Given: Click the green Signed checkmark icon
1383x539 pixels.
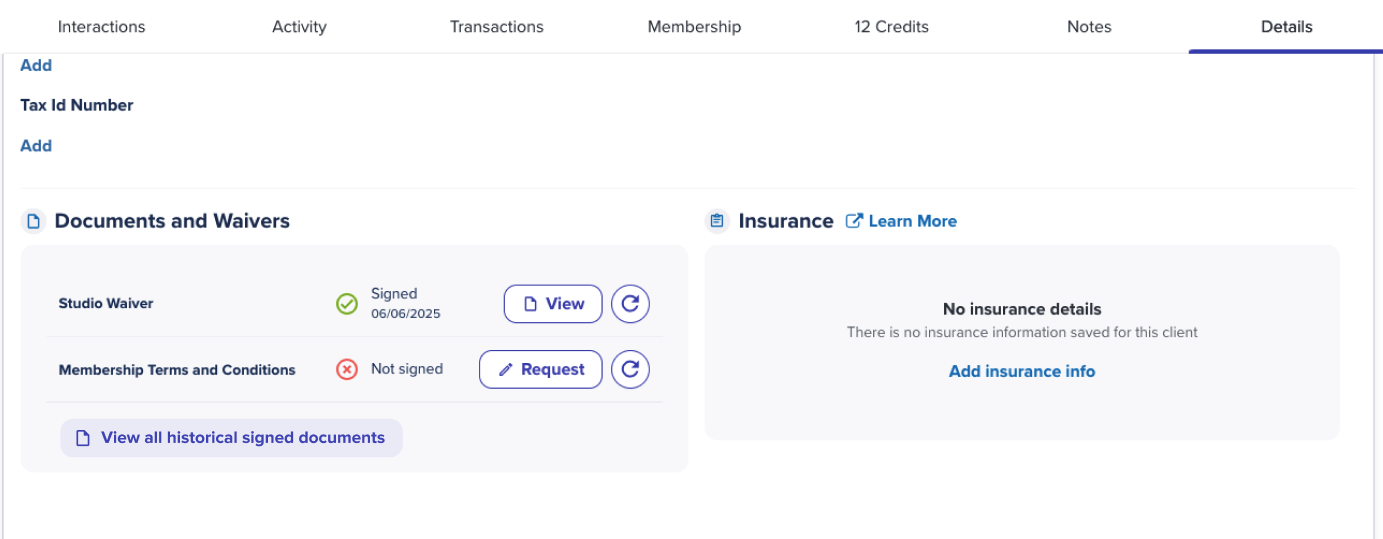Looking at the screenshot, I should tap(347, 304).
